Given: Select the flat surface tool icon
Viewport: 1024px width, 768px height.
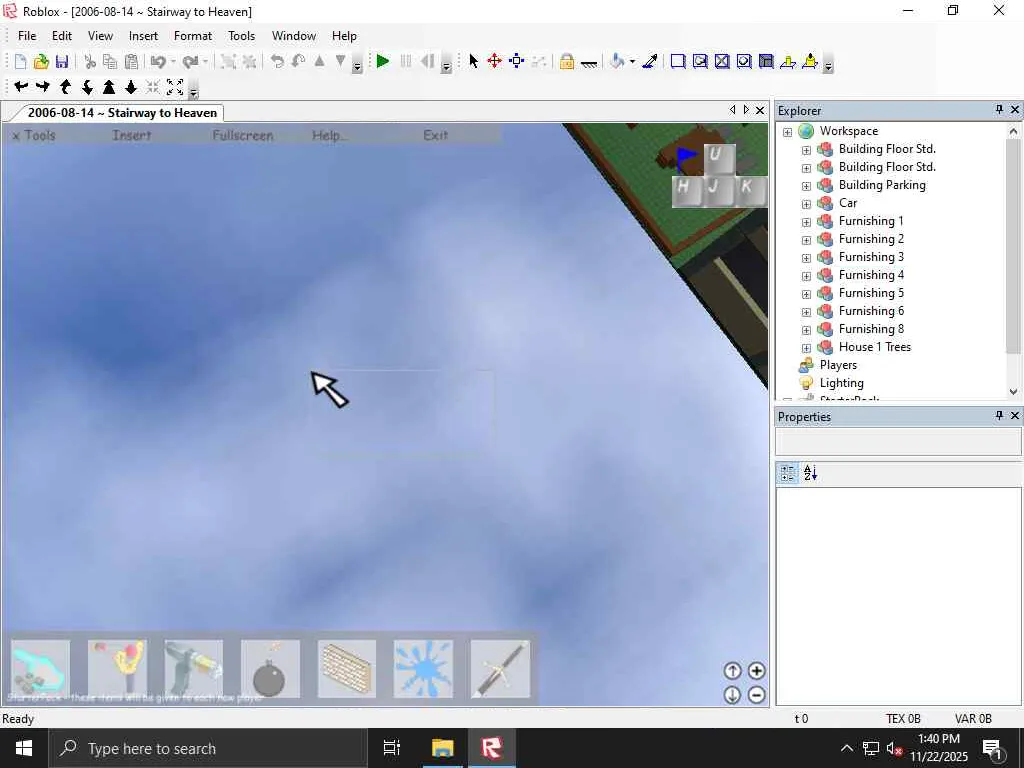Looking at the screenshot, I should click(x=678, y=61).
